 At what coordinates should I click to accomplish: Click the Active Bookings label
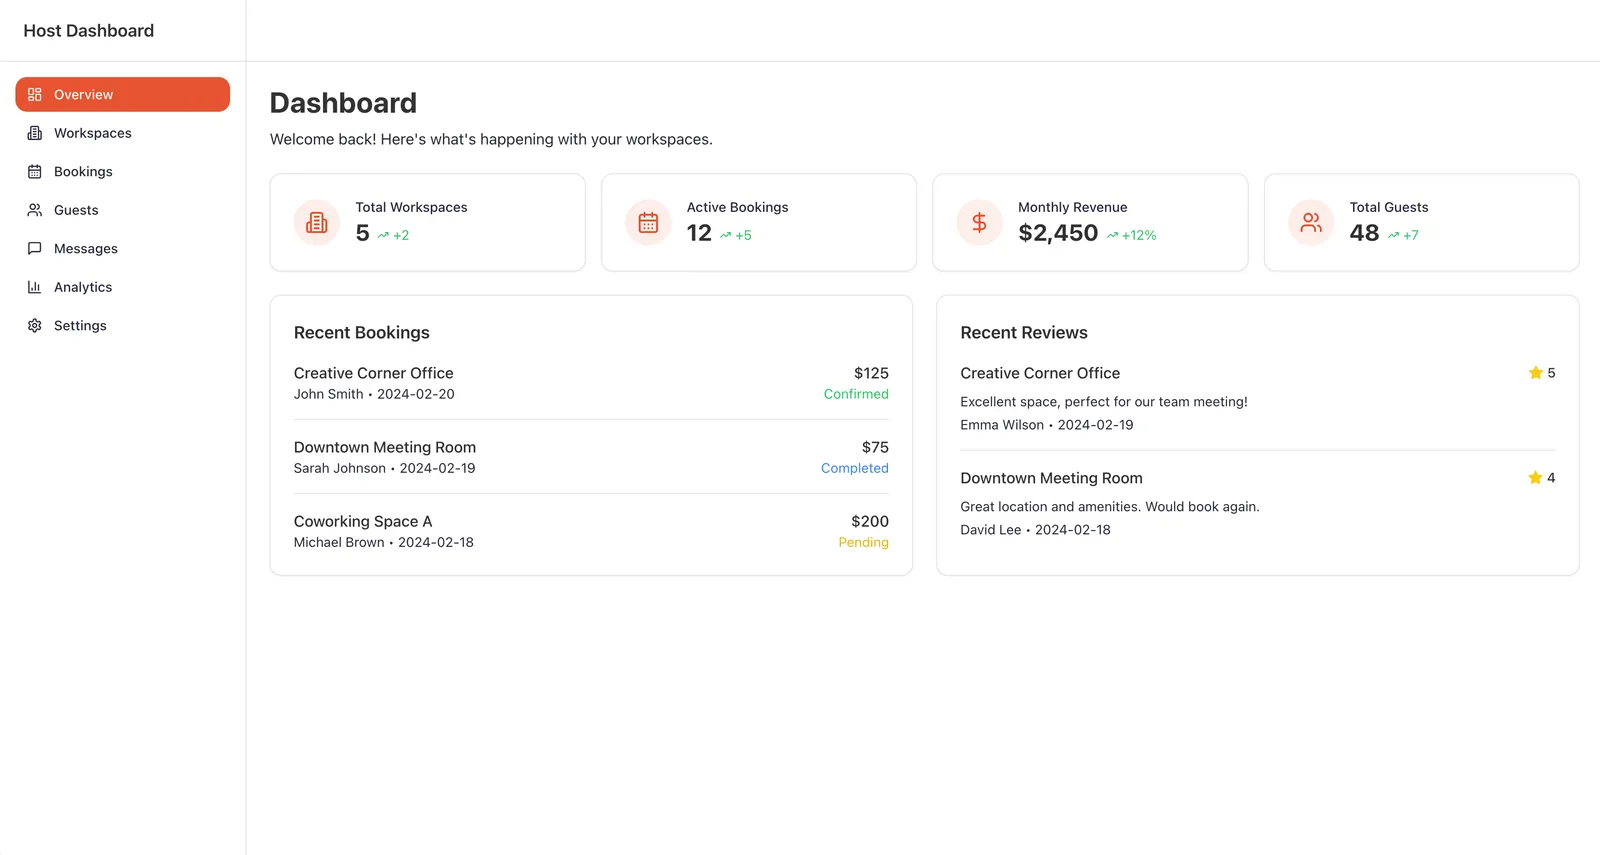737,207
